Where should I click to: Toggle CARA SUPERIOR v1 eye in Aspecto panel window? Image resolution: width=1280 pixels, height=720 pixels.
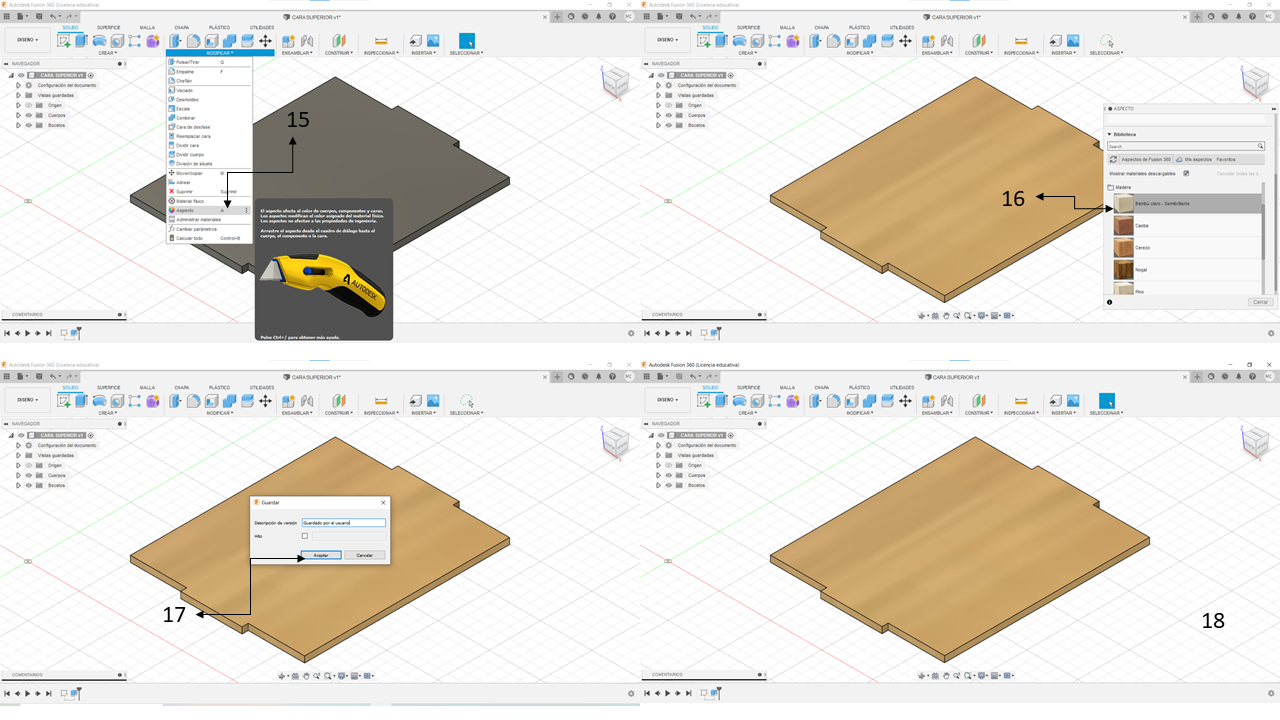(x=661, y=75)
